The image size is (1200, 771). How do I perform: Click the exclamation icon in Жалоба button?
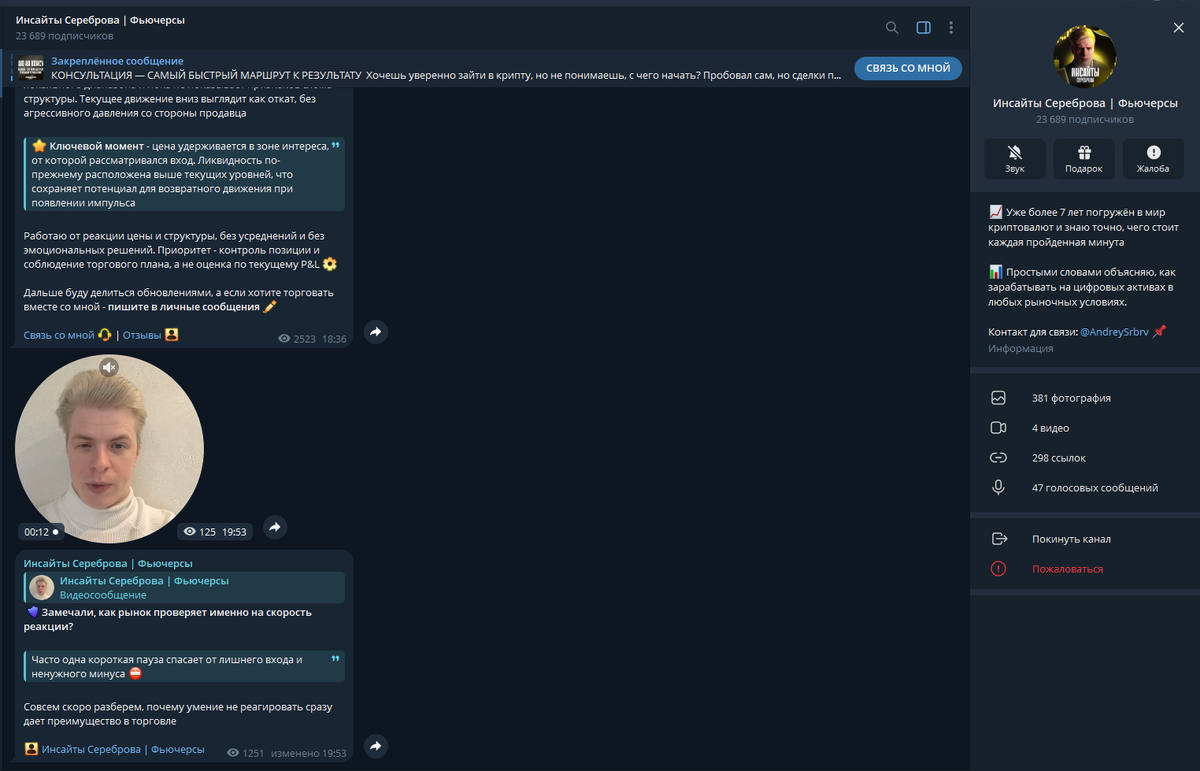(x=1153, y=152)
